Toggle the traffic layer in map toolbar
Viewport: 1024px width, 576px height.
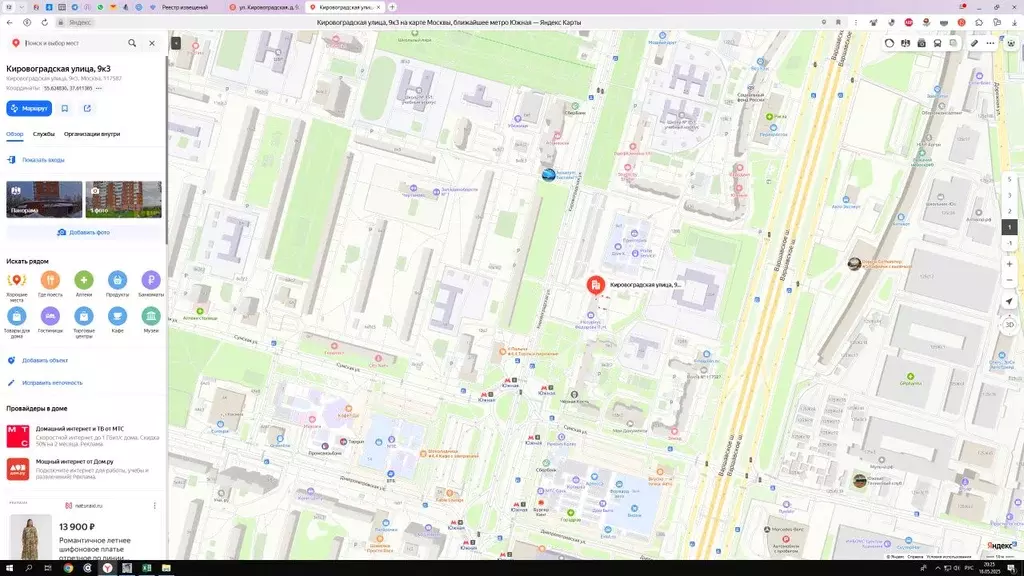coord(889,43)
